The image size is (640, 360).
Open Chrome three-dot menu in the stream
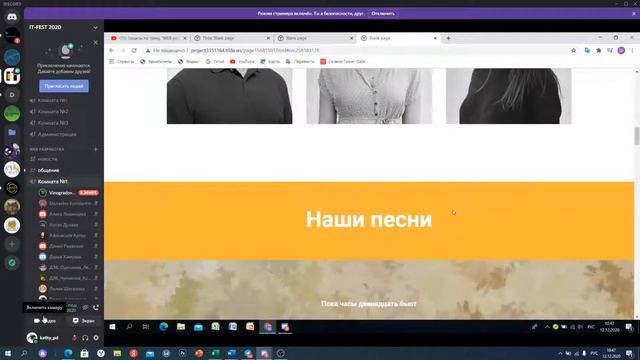(632, 50)
